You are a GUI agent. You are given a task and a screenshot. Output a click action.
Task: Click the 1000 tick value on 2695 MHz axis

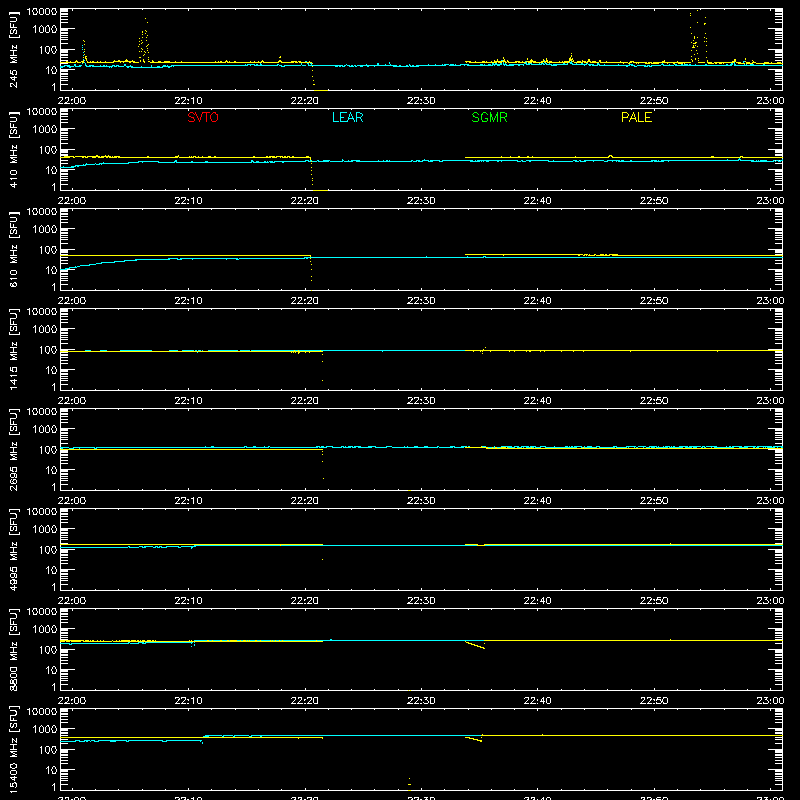44,430
